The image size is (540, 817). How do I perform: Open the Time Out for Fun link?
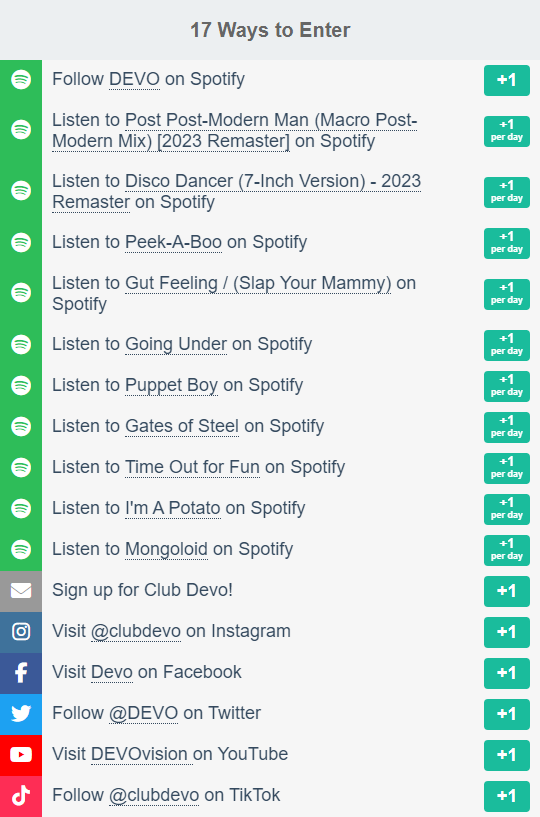pos(192,467)
